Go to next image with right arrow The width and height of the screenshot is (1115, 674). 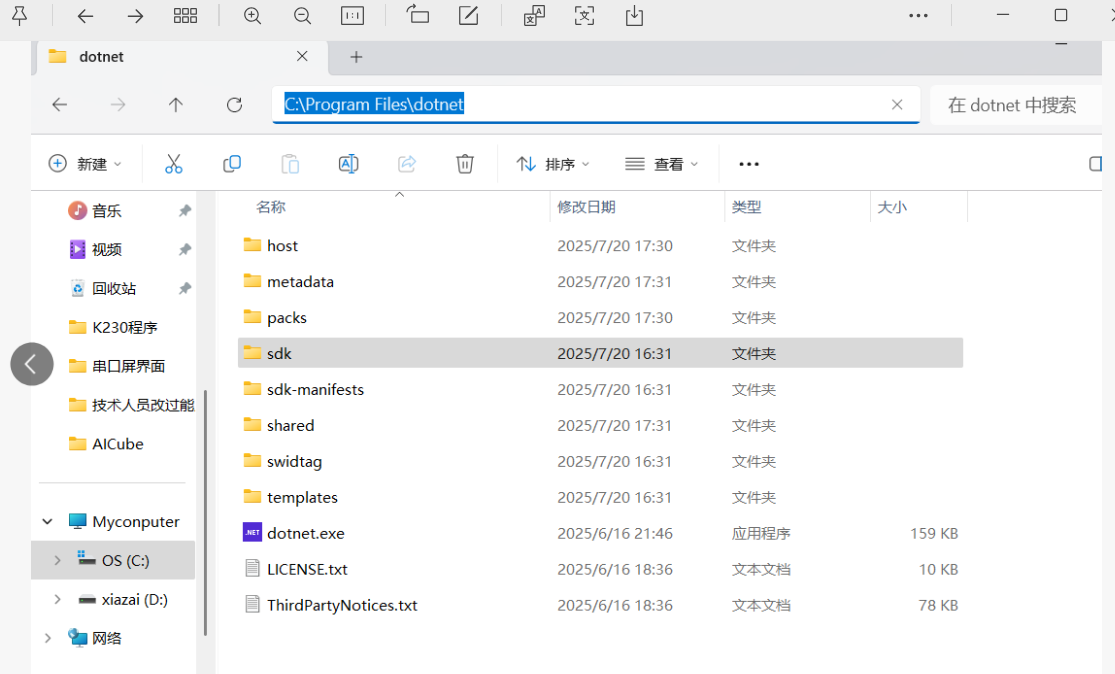point(135,16)
